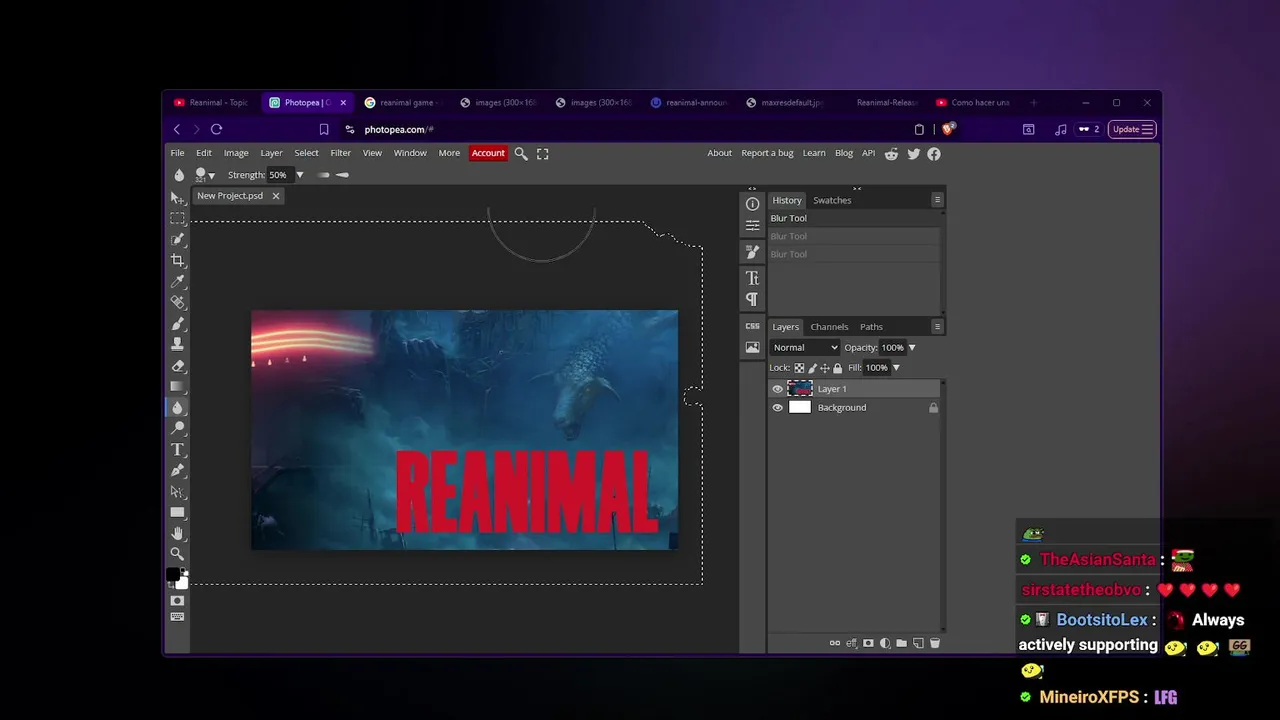Open the Layers panel menu
The height and width of the screenshot is (720, 1280).
[x=937, y=327]
